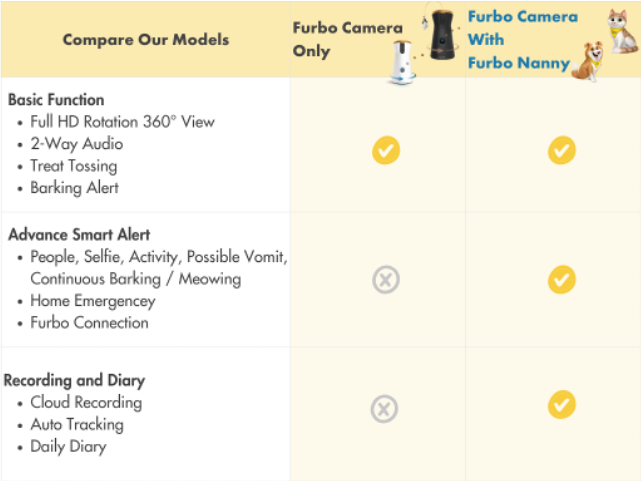
Task: Click the Treat Tossing feature text
Action: [x=73, y=166]
